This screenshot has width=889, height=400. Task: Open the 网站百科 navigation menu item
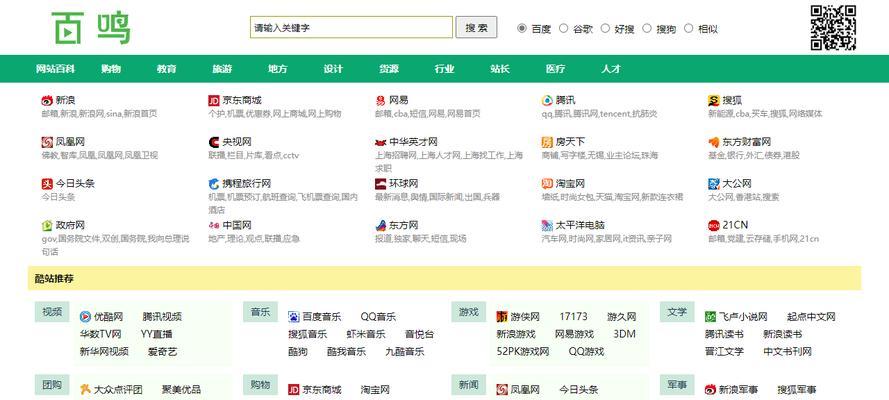click(55, 69)
